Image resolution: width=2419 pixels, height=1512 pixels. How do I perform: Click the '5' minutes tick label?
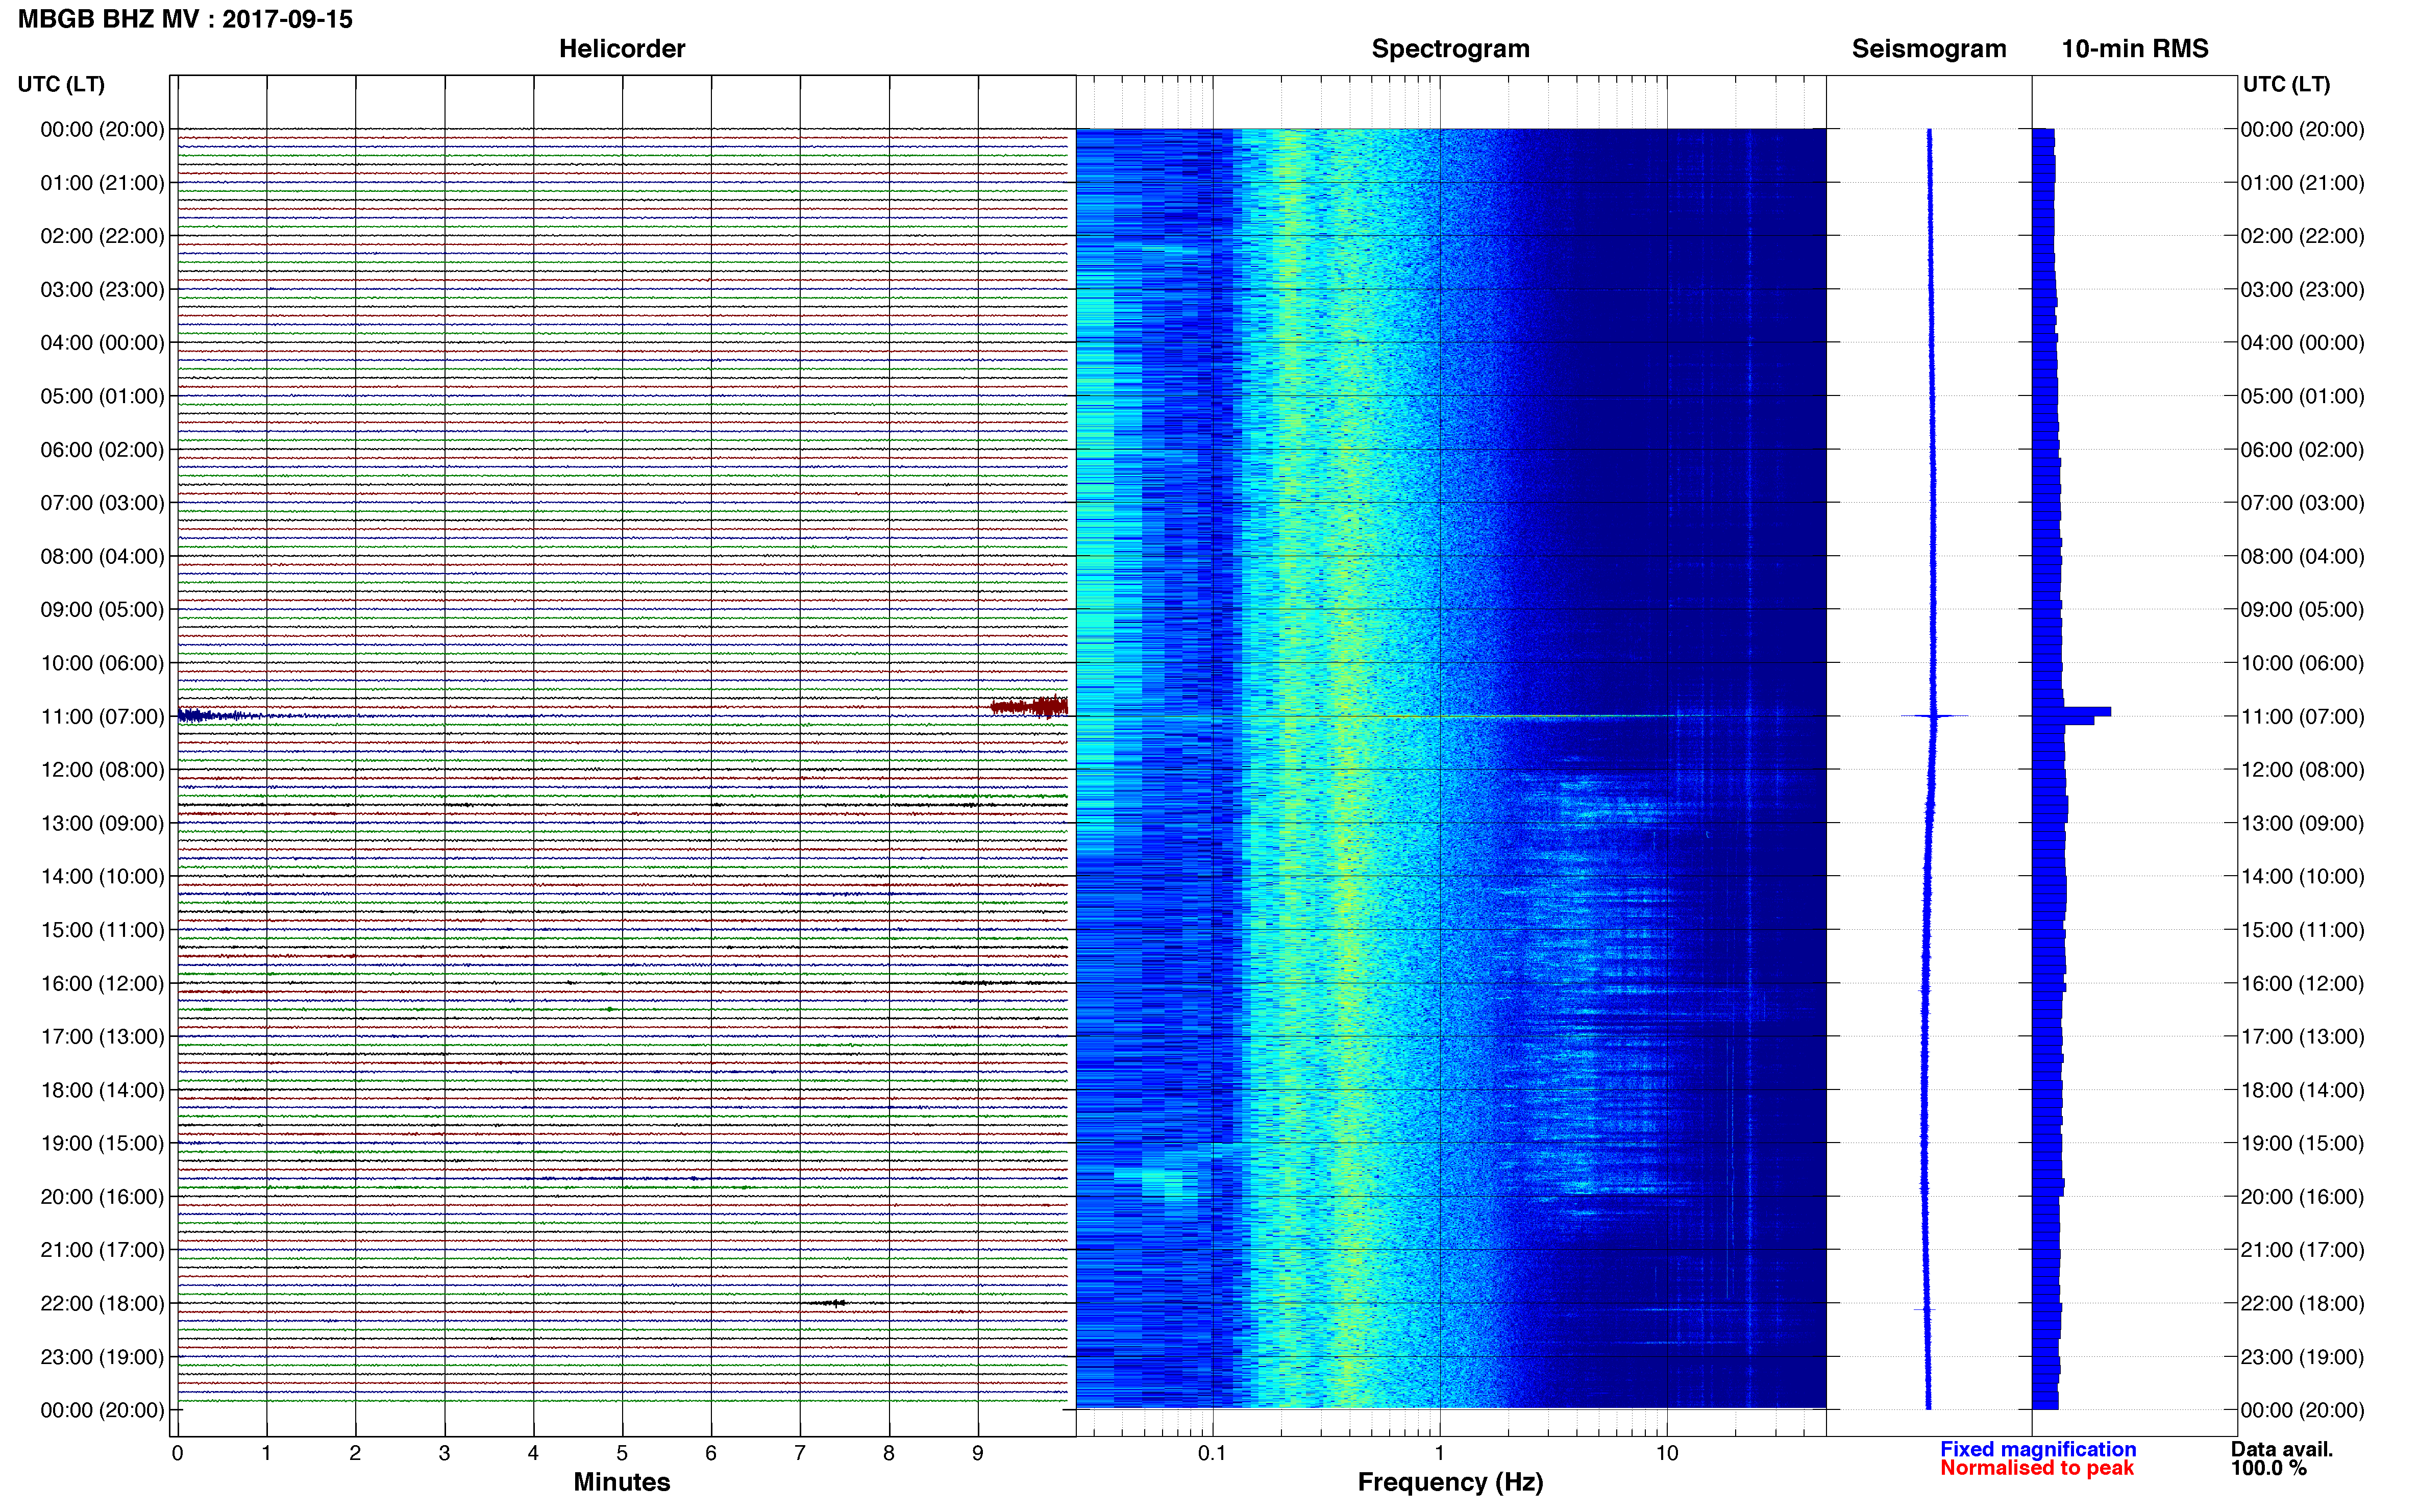[x=622, y=1453]
